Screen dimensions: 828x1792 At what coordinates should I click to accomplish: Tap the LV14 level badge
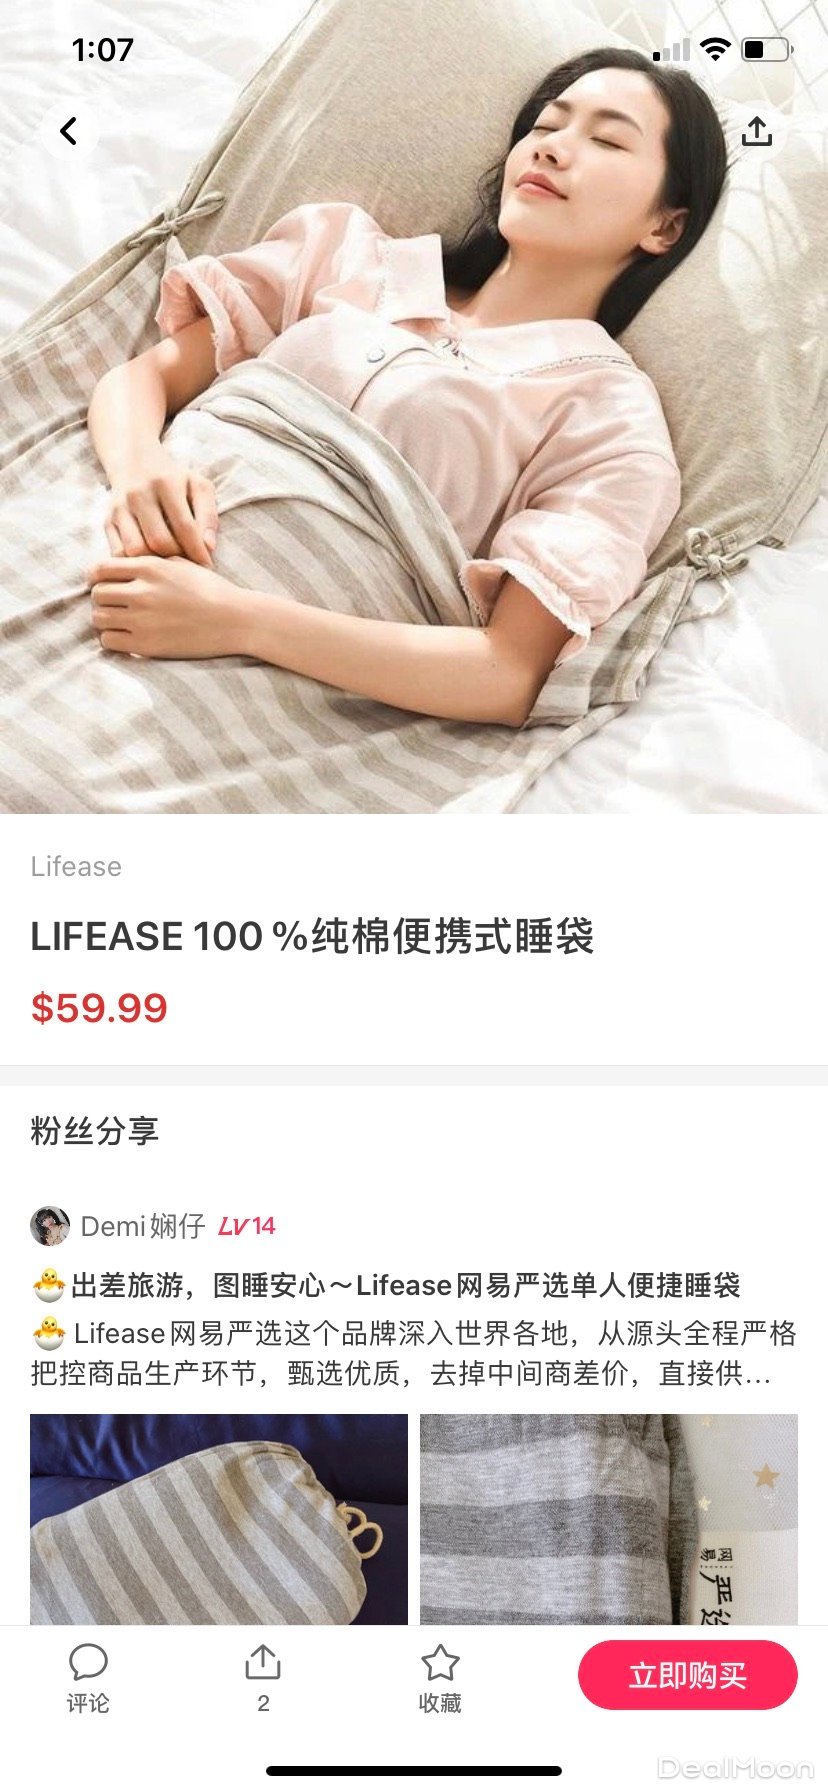click(x=247, y=1226)
